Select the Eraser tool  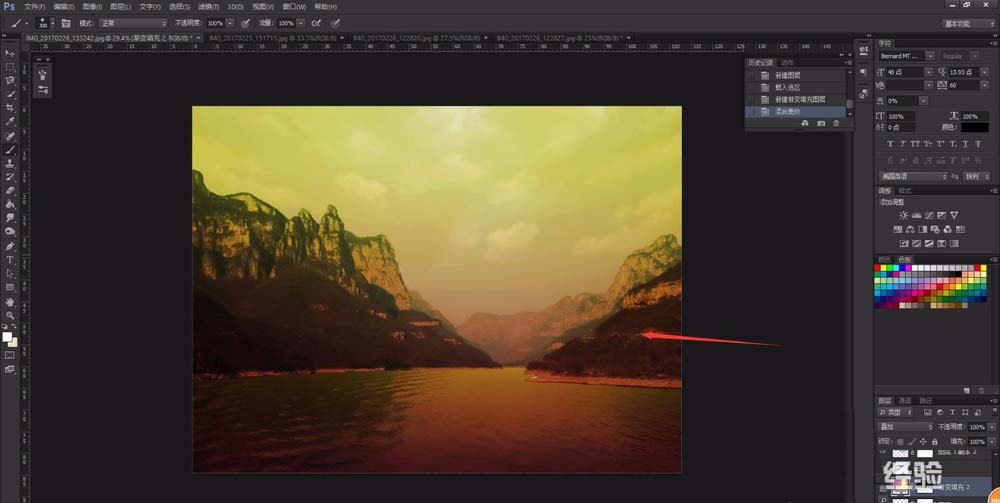10,190
